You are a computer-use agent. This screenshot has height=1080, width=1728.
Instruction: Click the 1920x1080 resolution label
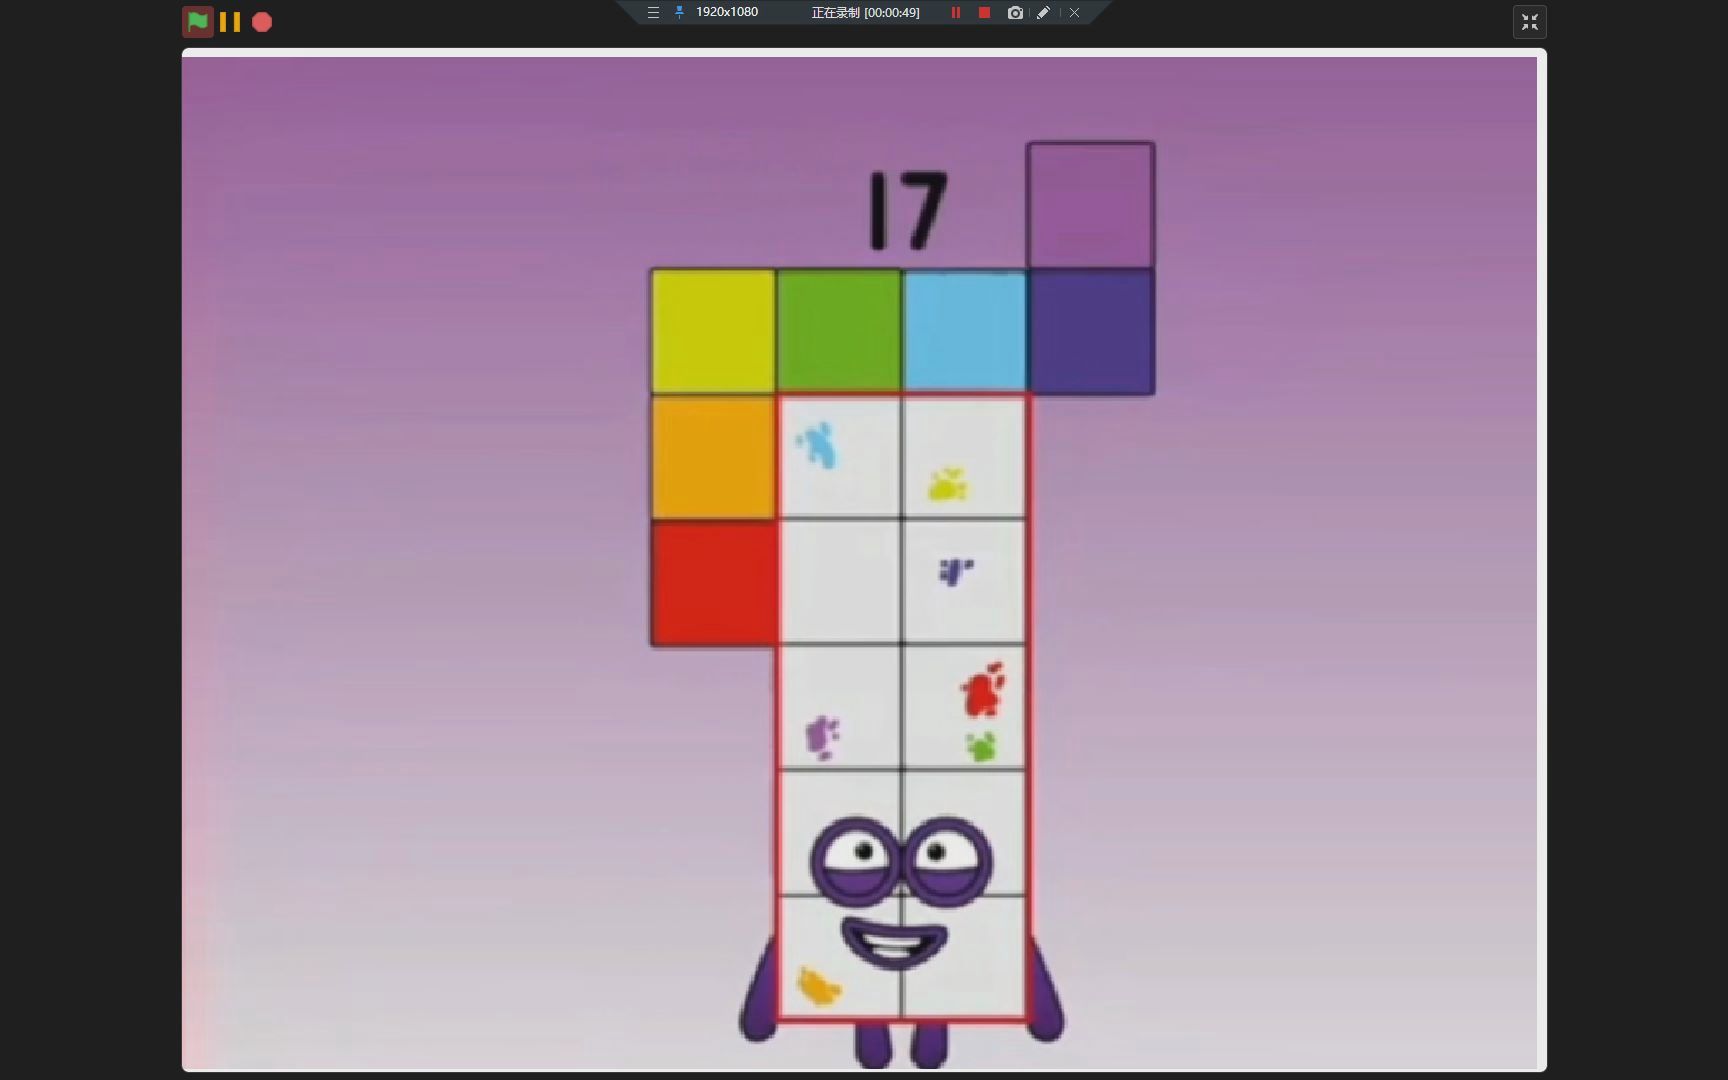click(x=727, y=12)
